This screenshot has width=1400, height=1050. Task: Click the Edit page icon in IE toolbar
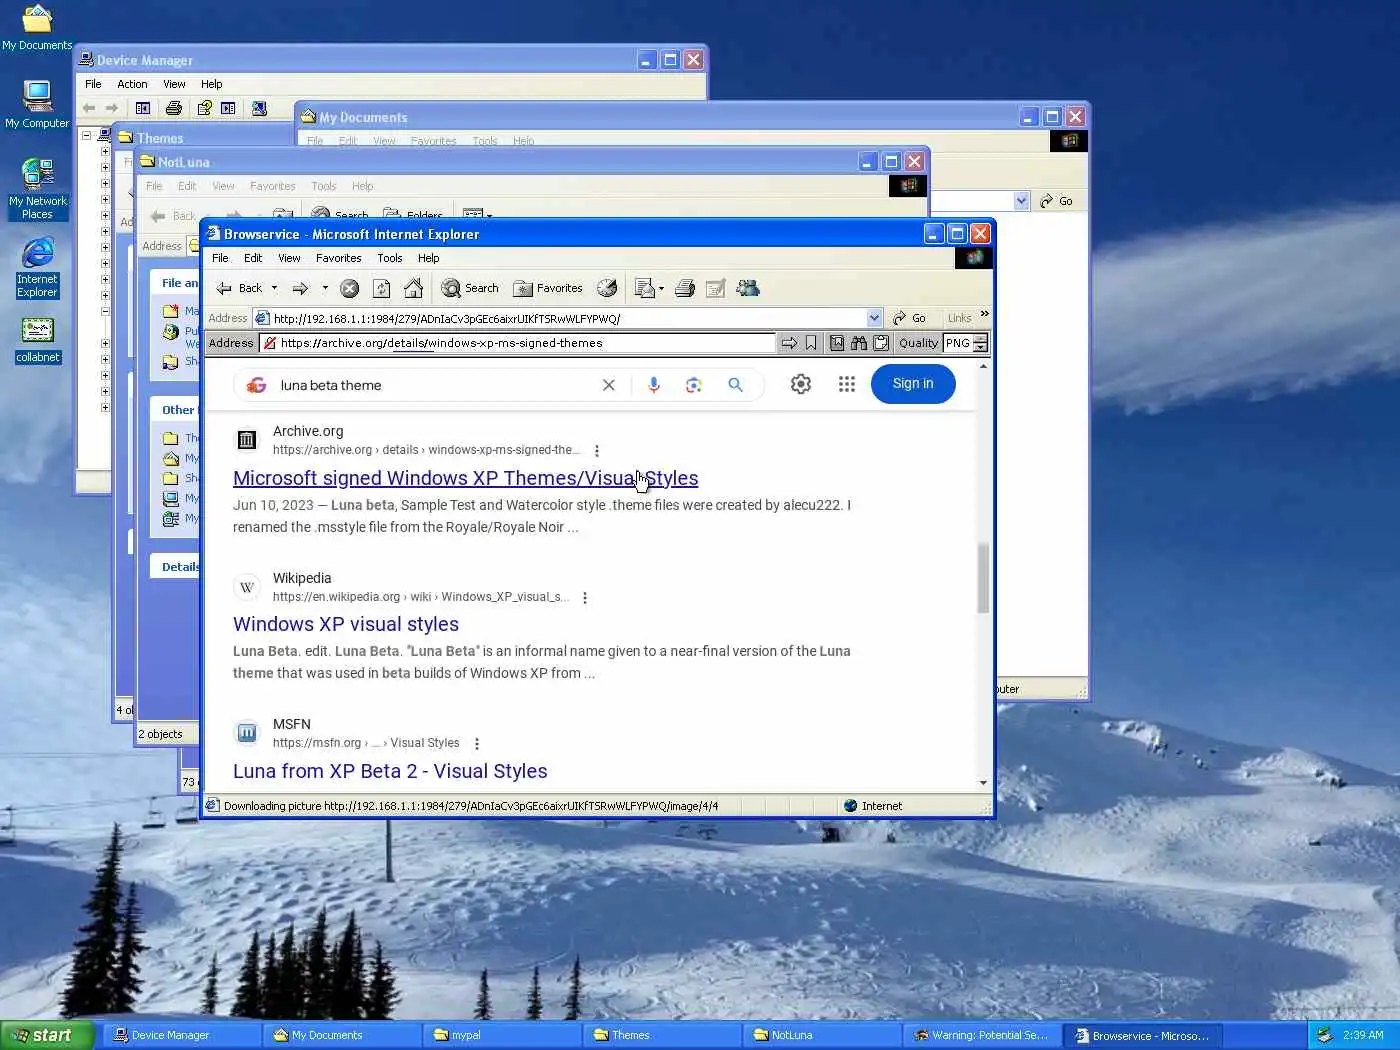click(x=715, y=288)
